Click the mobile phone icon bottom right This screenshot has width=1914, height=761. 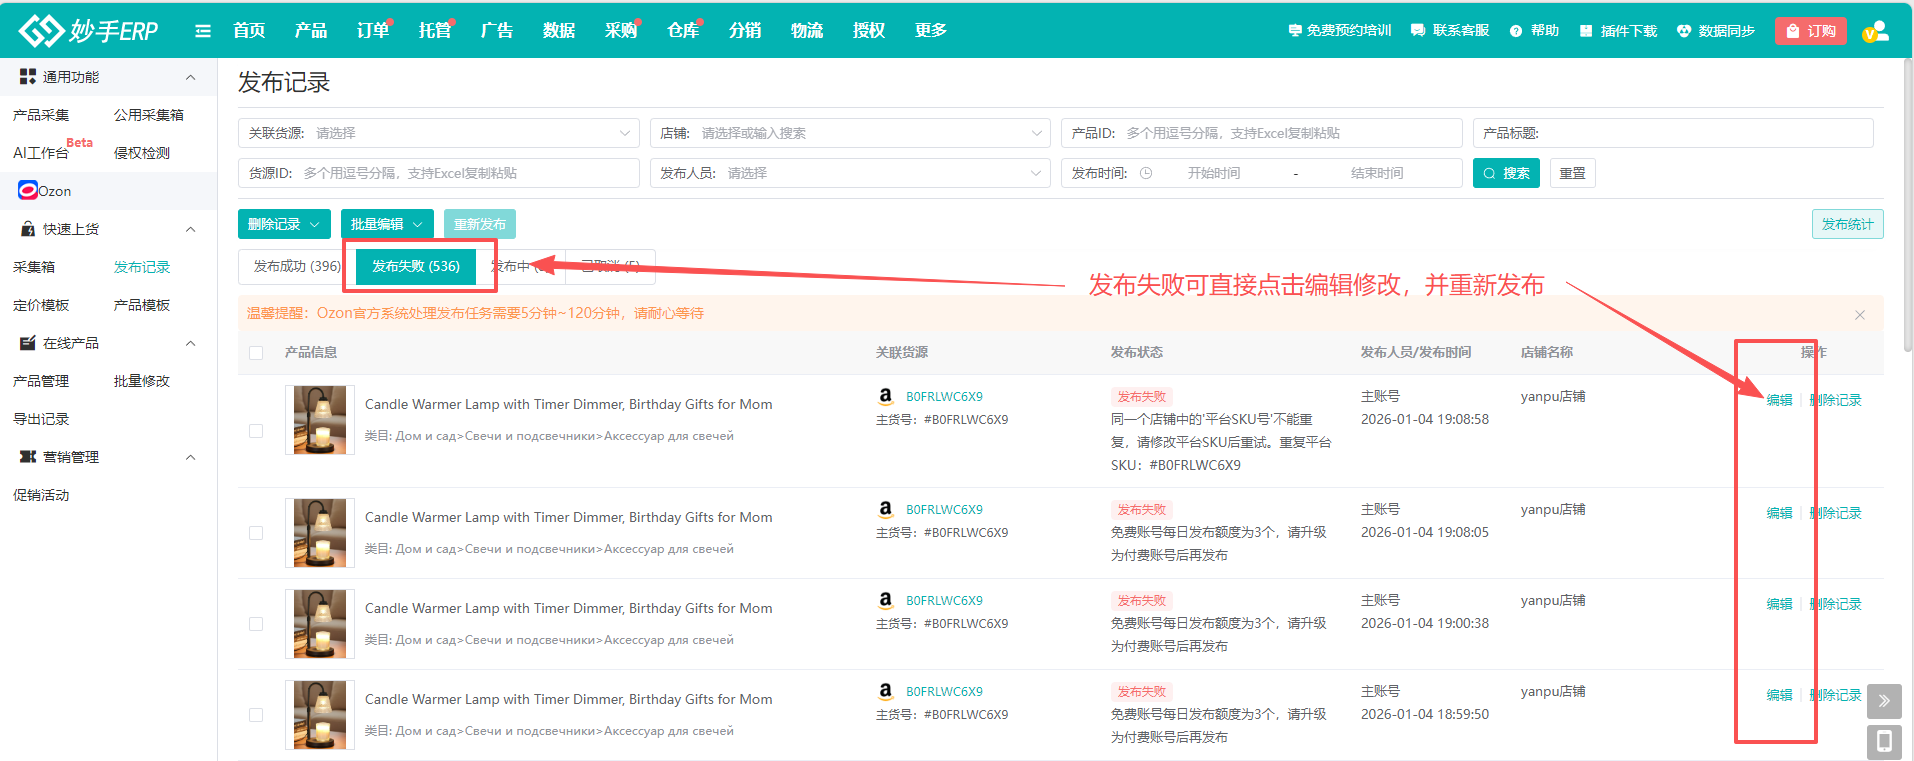click(1884, 742)
